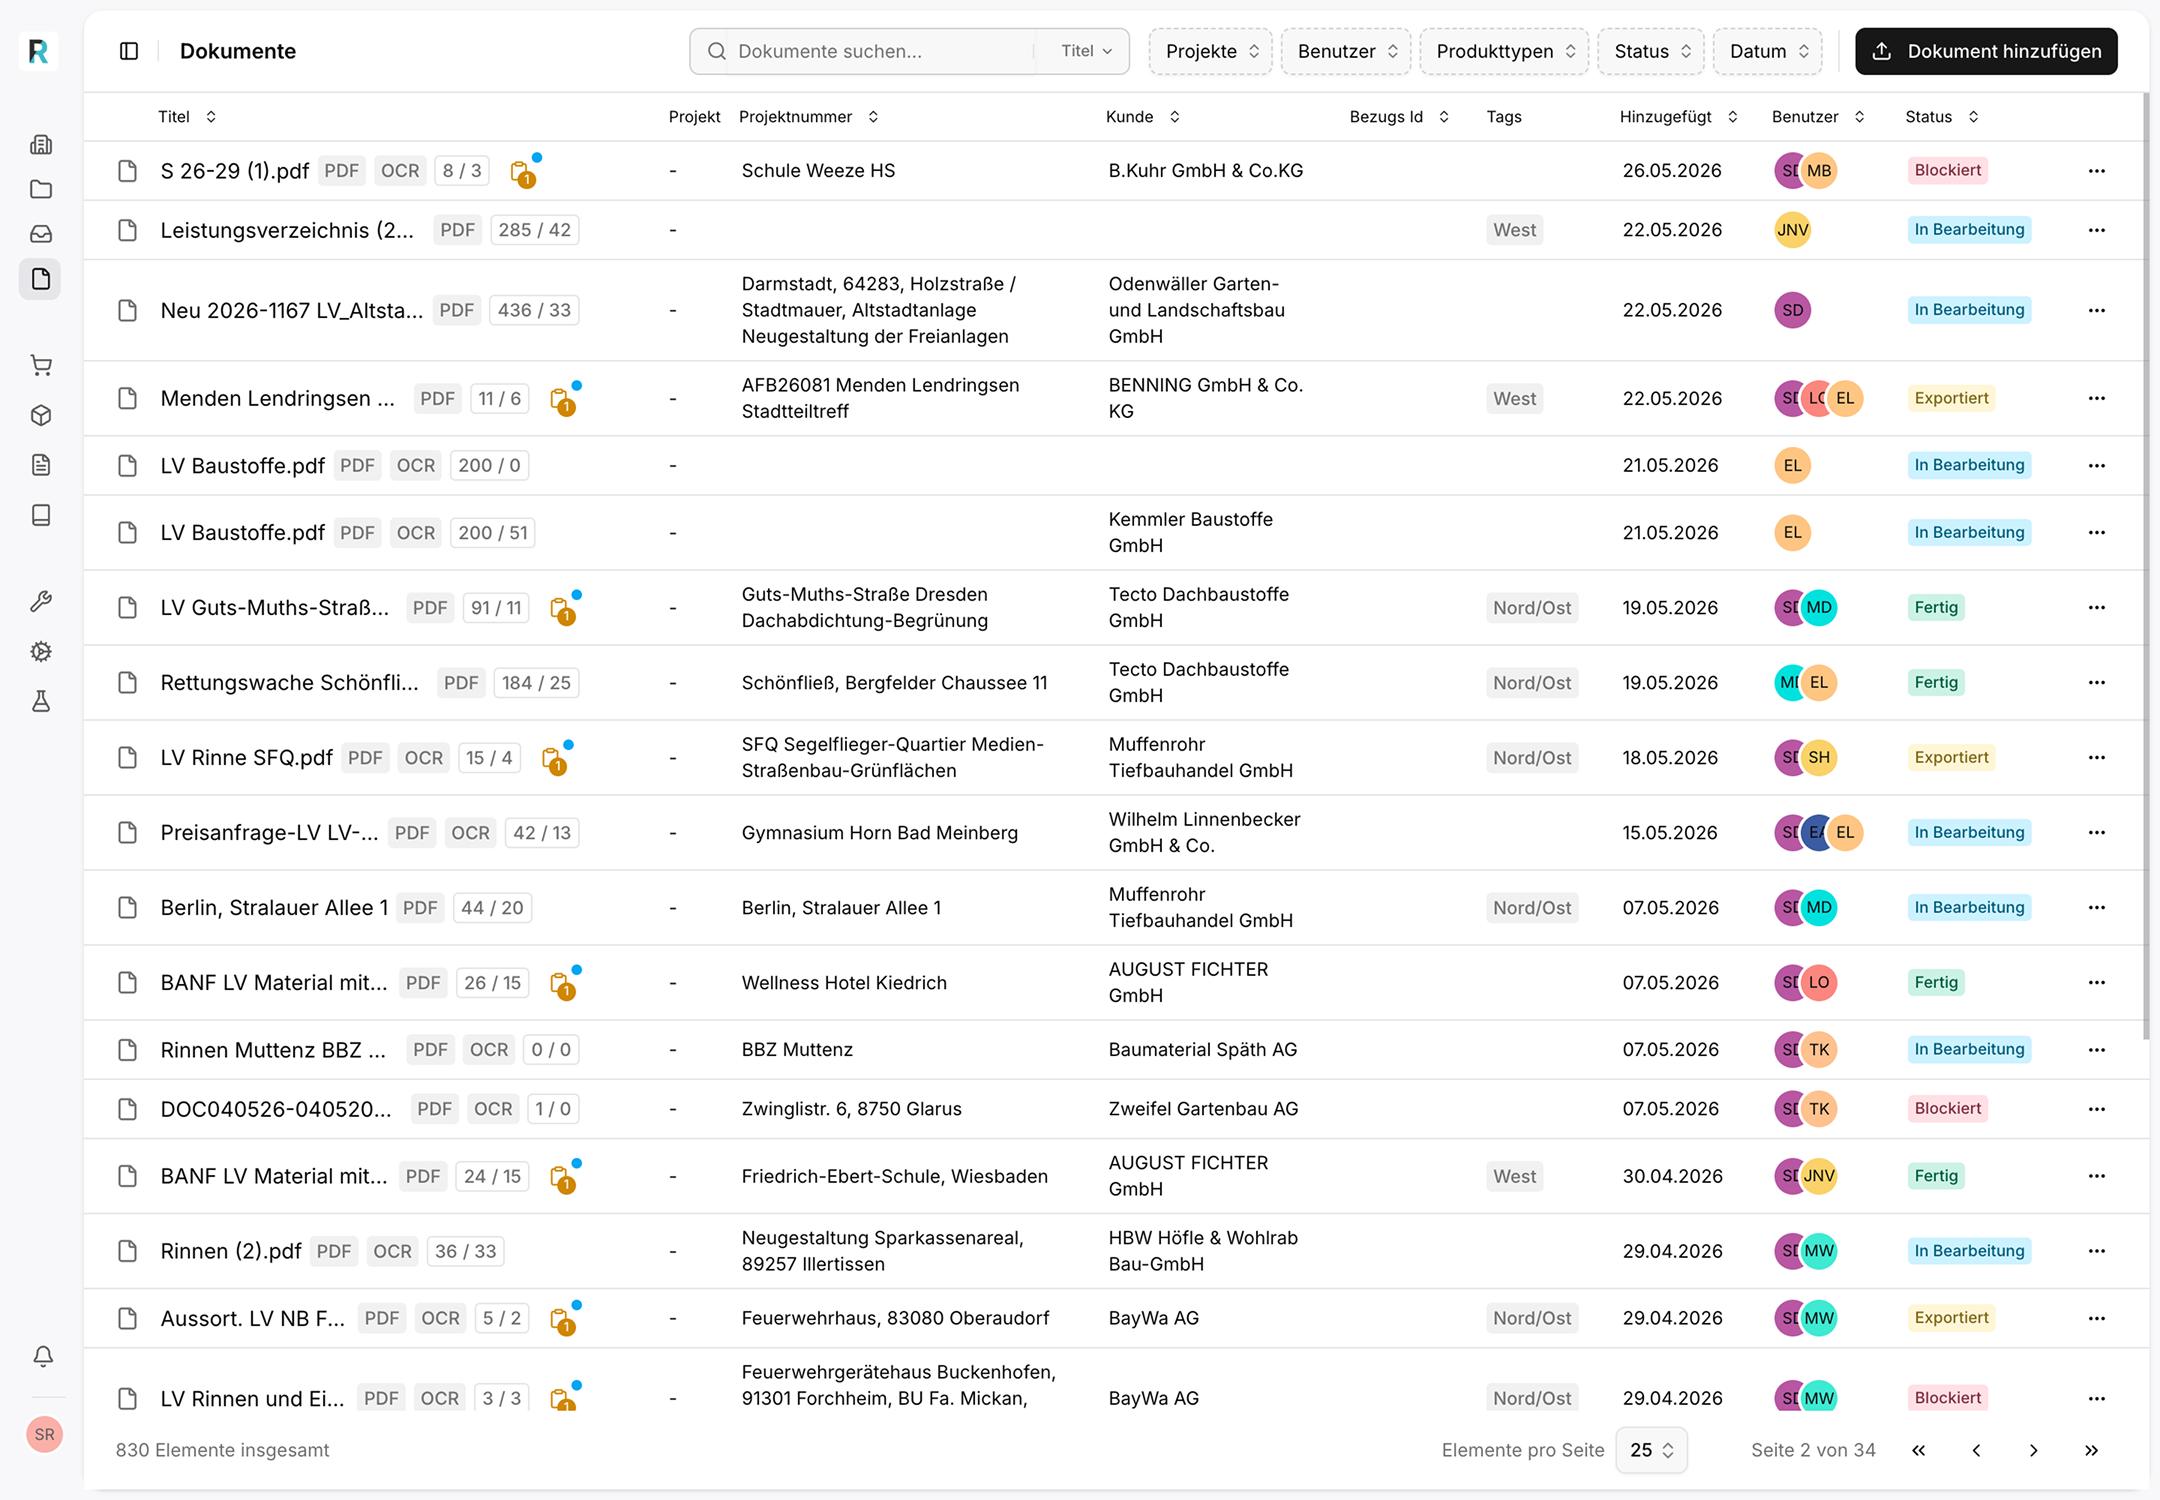Open row actions for S 26-29 (1).pdf
This screenshot has height=1500, width=2160.
click(2097, 171)
